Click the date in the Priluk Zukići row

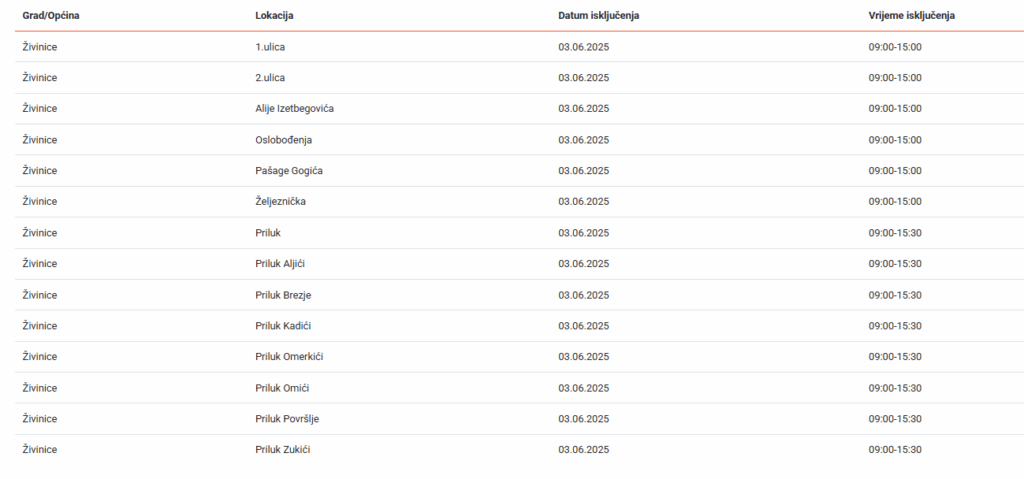[583, 450]
